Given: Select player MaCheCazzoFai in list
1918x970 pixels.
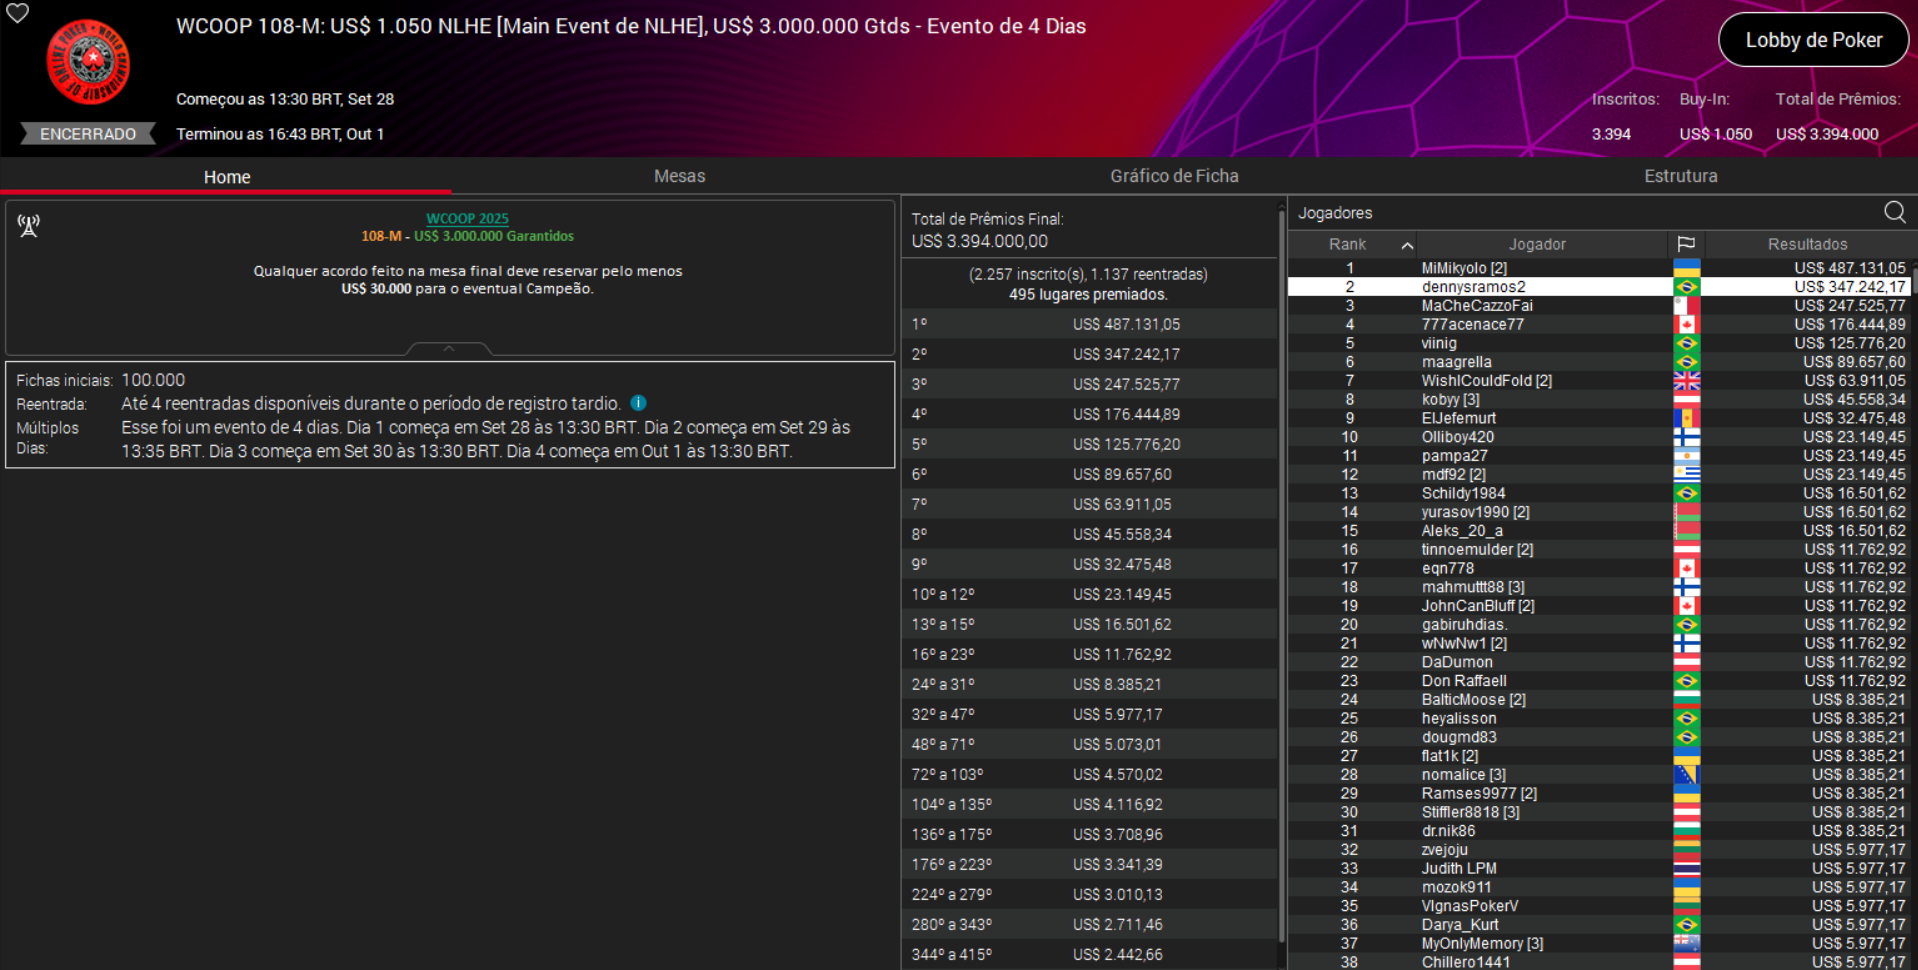Looking at the screenshot, I should (x=1476, y=306).
